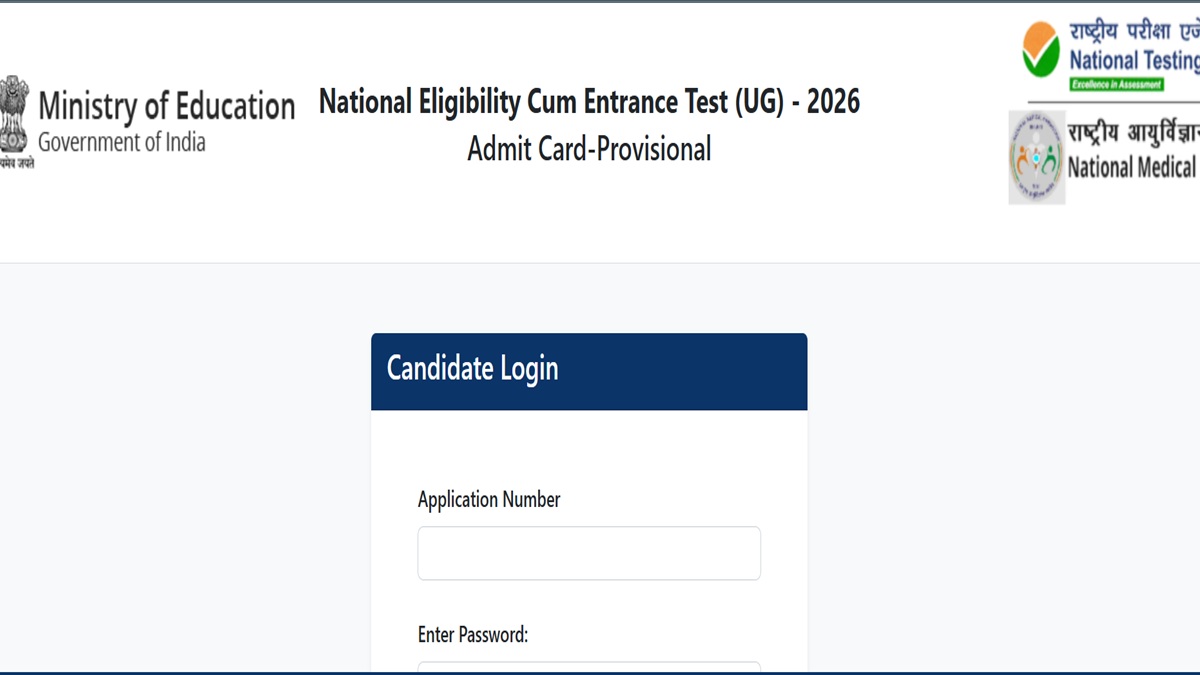Image resolution: width=1200 pixels, height=675 pixels.
Task: Focus the Application Number input field
Action: click(589, 553)
